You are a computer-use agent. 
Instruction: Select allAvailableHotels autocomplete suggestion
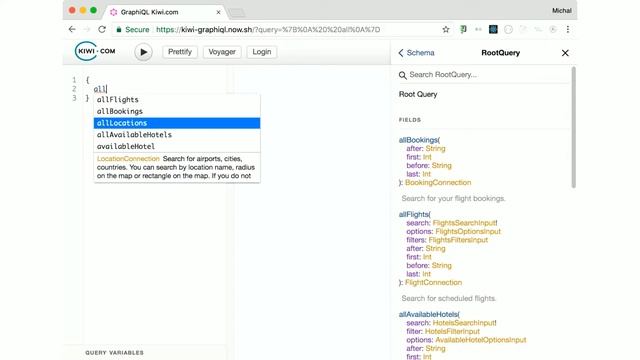[x=177, y=135]
